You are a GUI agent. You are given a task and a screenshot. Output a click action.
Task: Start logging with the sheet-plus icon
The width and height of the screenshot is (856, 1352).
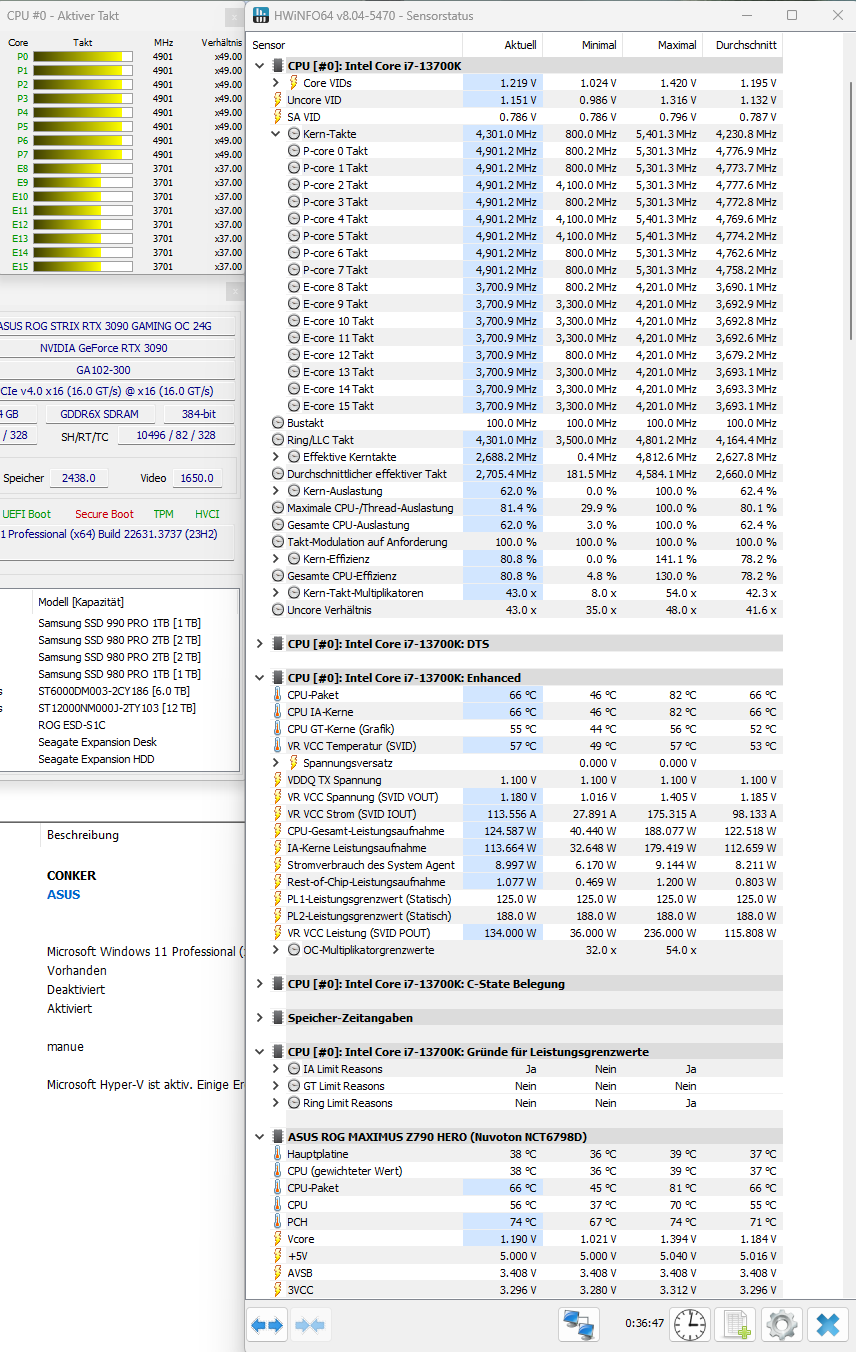(738, 1325)
